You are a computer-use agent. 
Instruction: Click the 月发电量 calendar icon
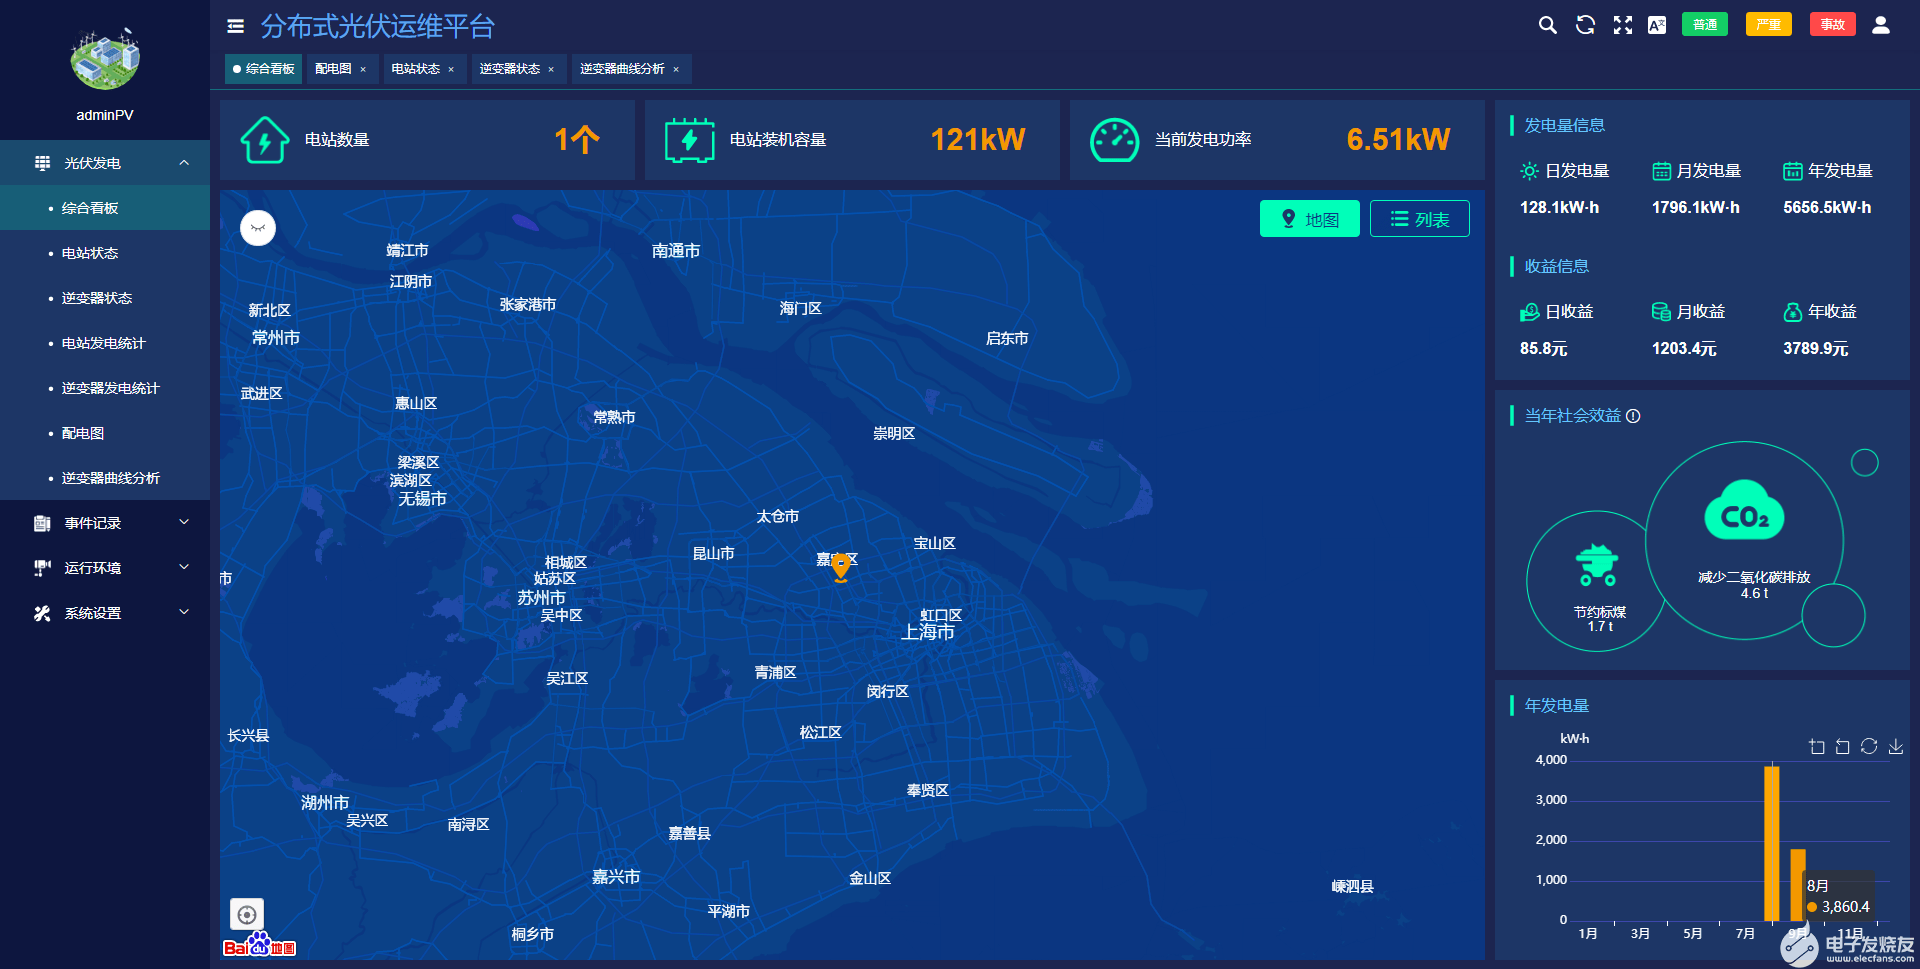pos(1661,171)
